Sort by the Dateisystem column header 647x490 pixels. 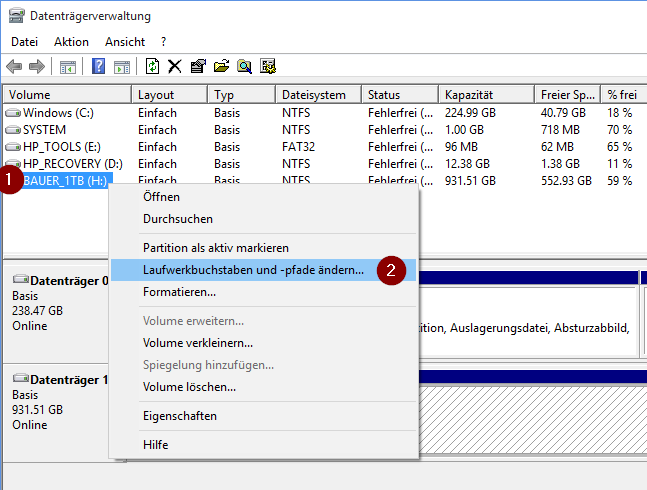[319, 95]
